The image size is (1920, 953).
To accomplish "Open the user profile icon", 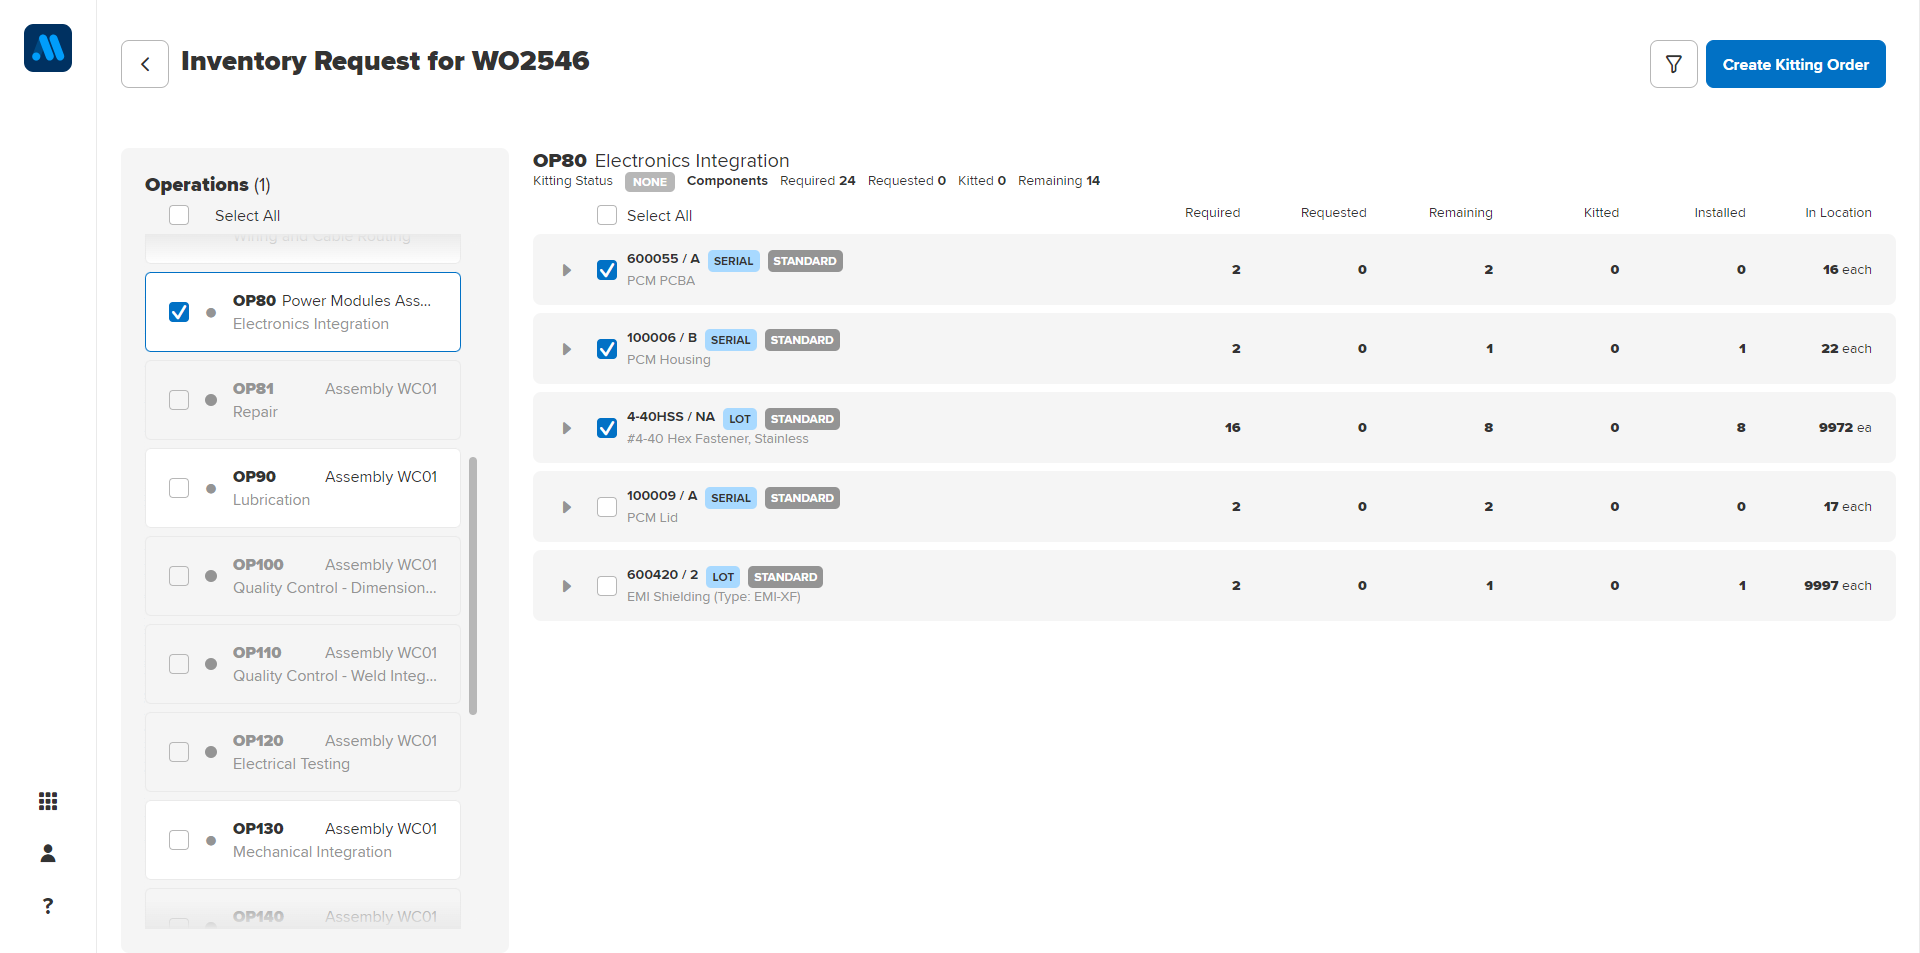I will point(48,853).
